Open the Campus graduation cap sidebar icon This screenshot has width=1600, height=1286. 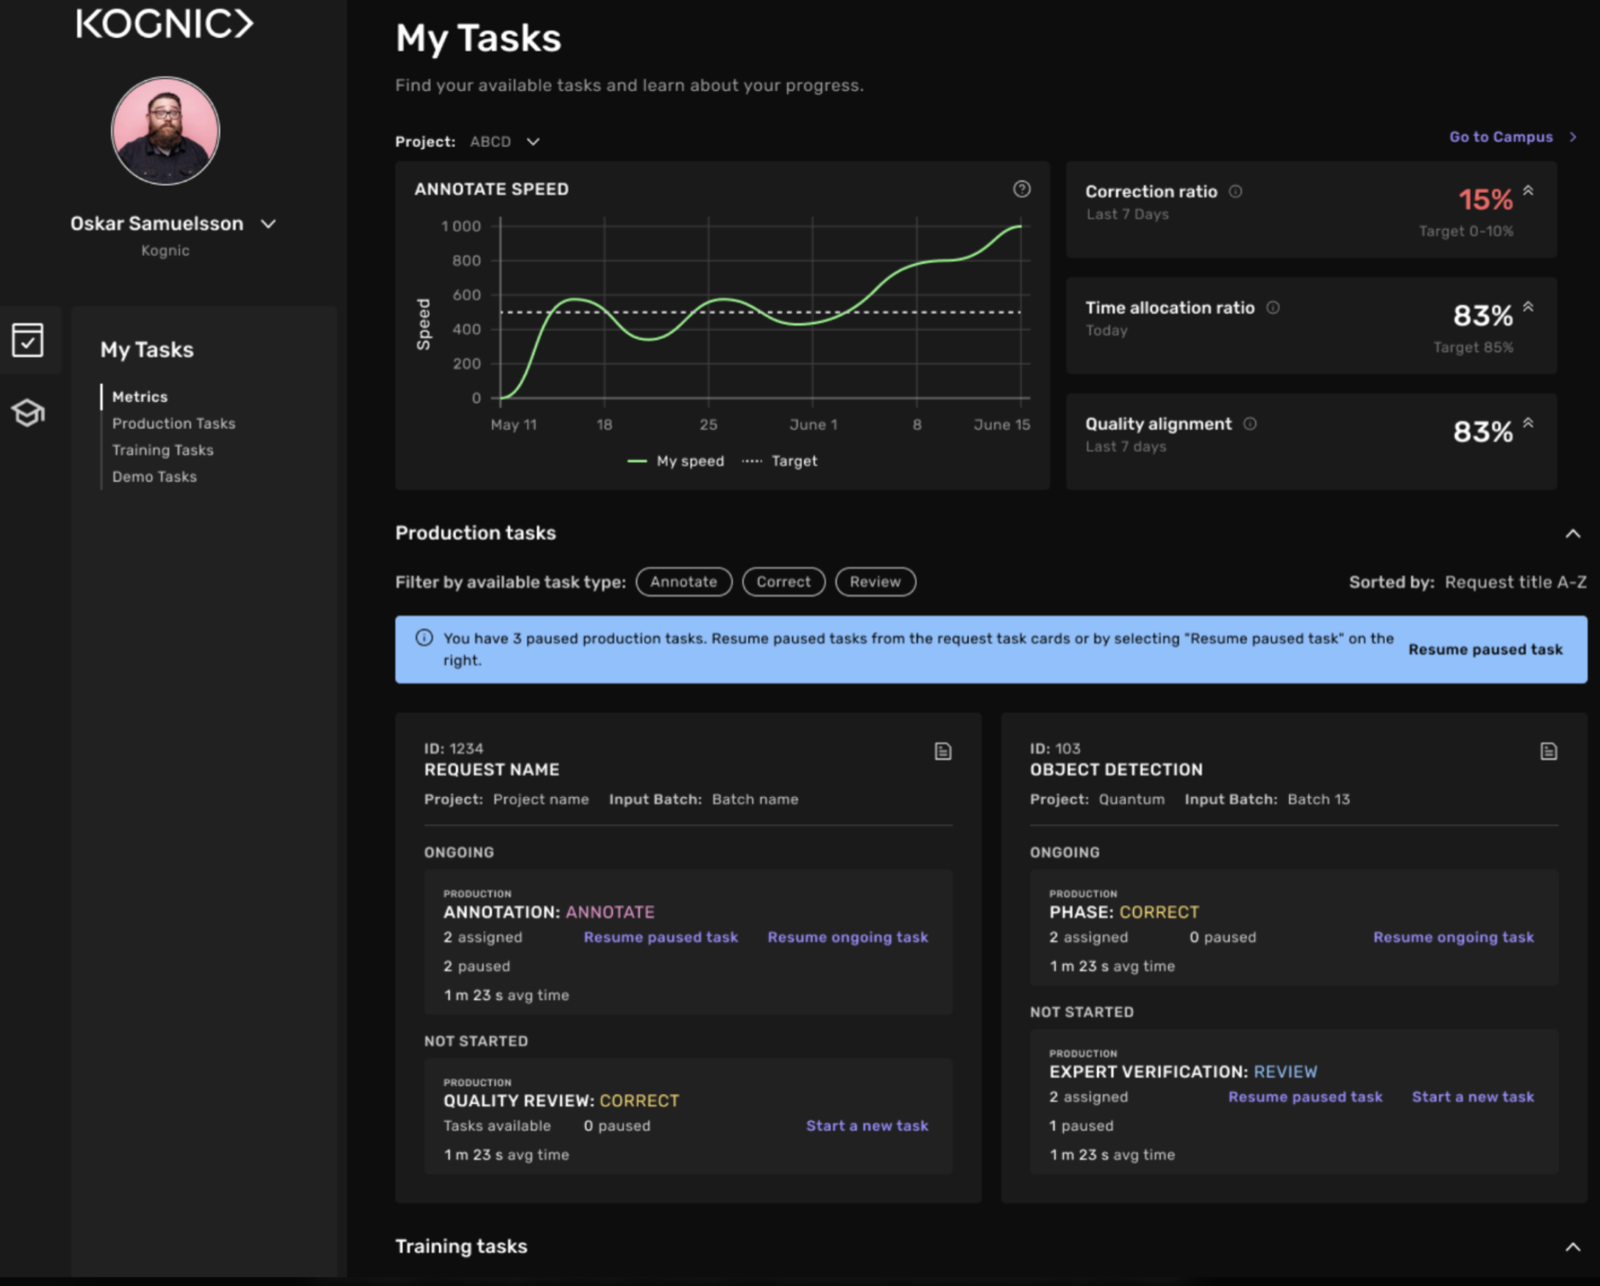(x=28, y=412)
